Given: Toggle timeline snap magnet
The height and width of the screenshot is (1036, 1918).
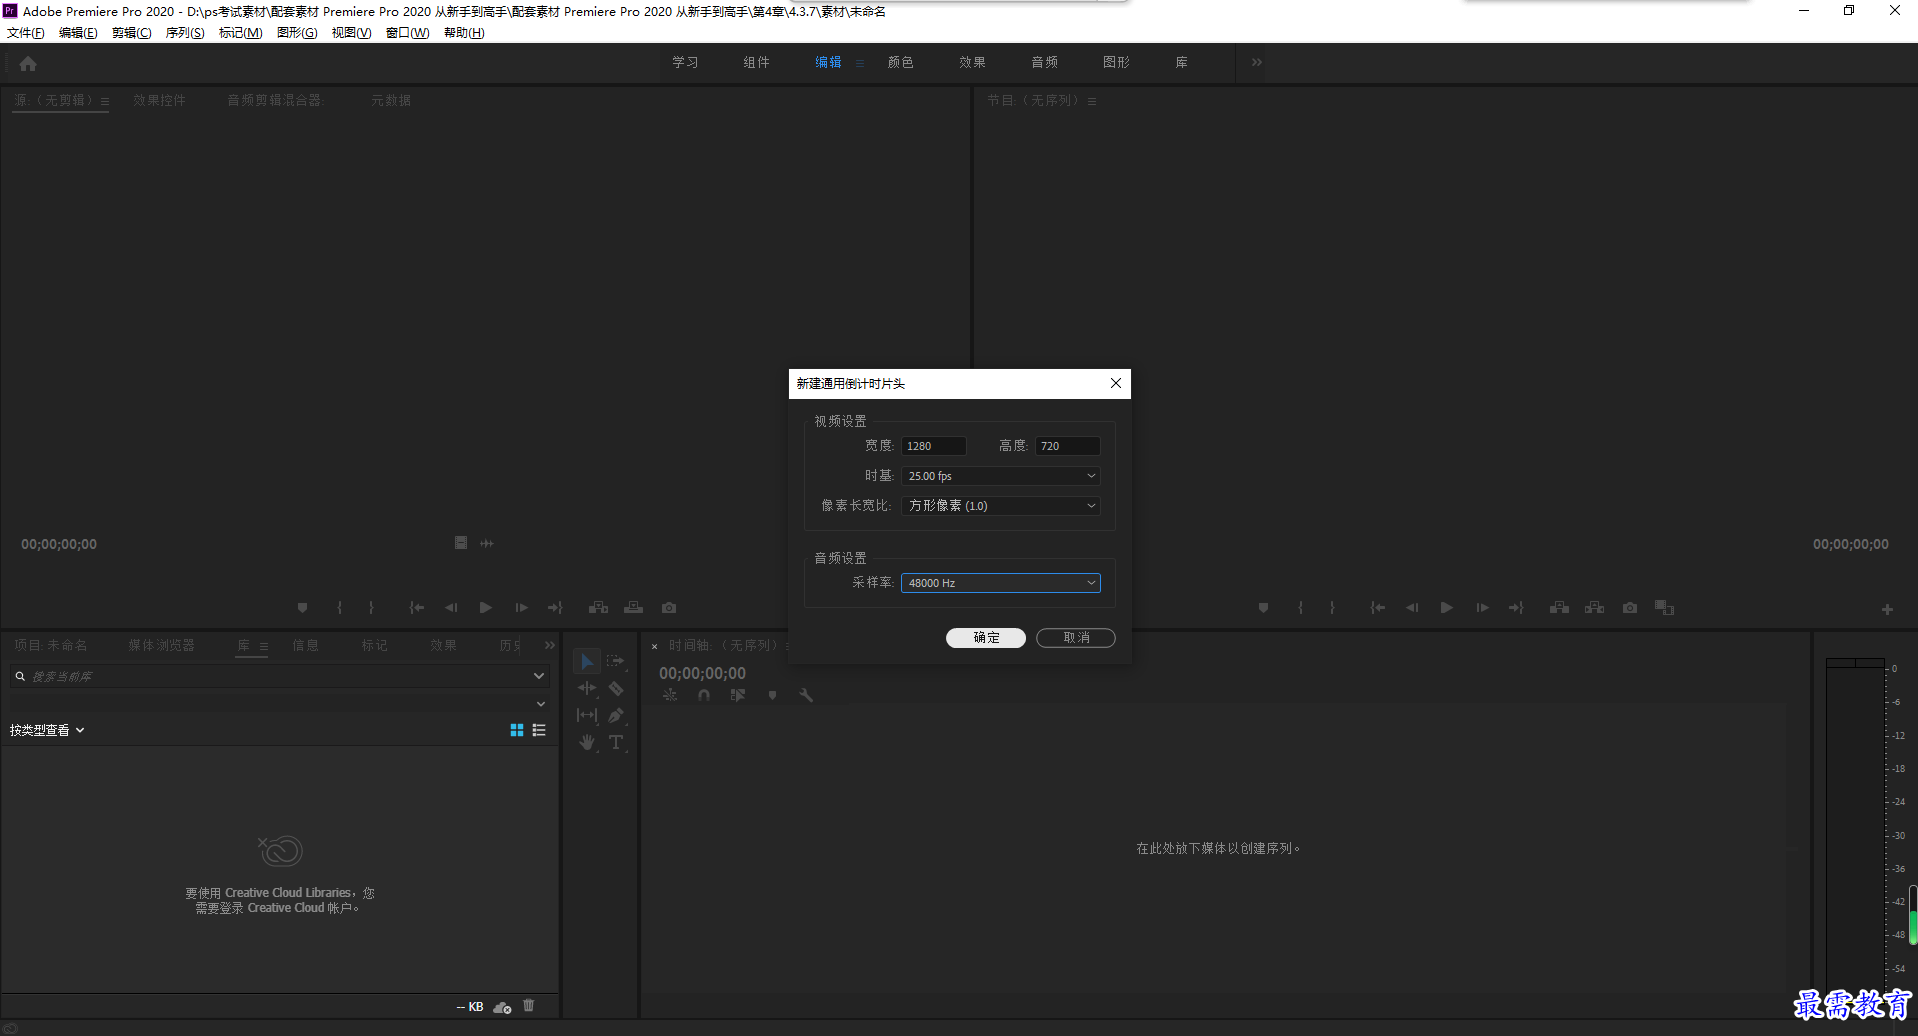Looking at the screenshot, I should [704, 695].
